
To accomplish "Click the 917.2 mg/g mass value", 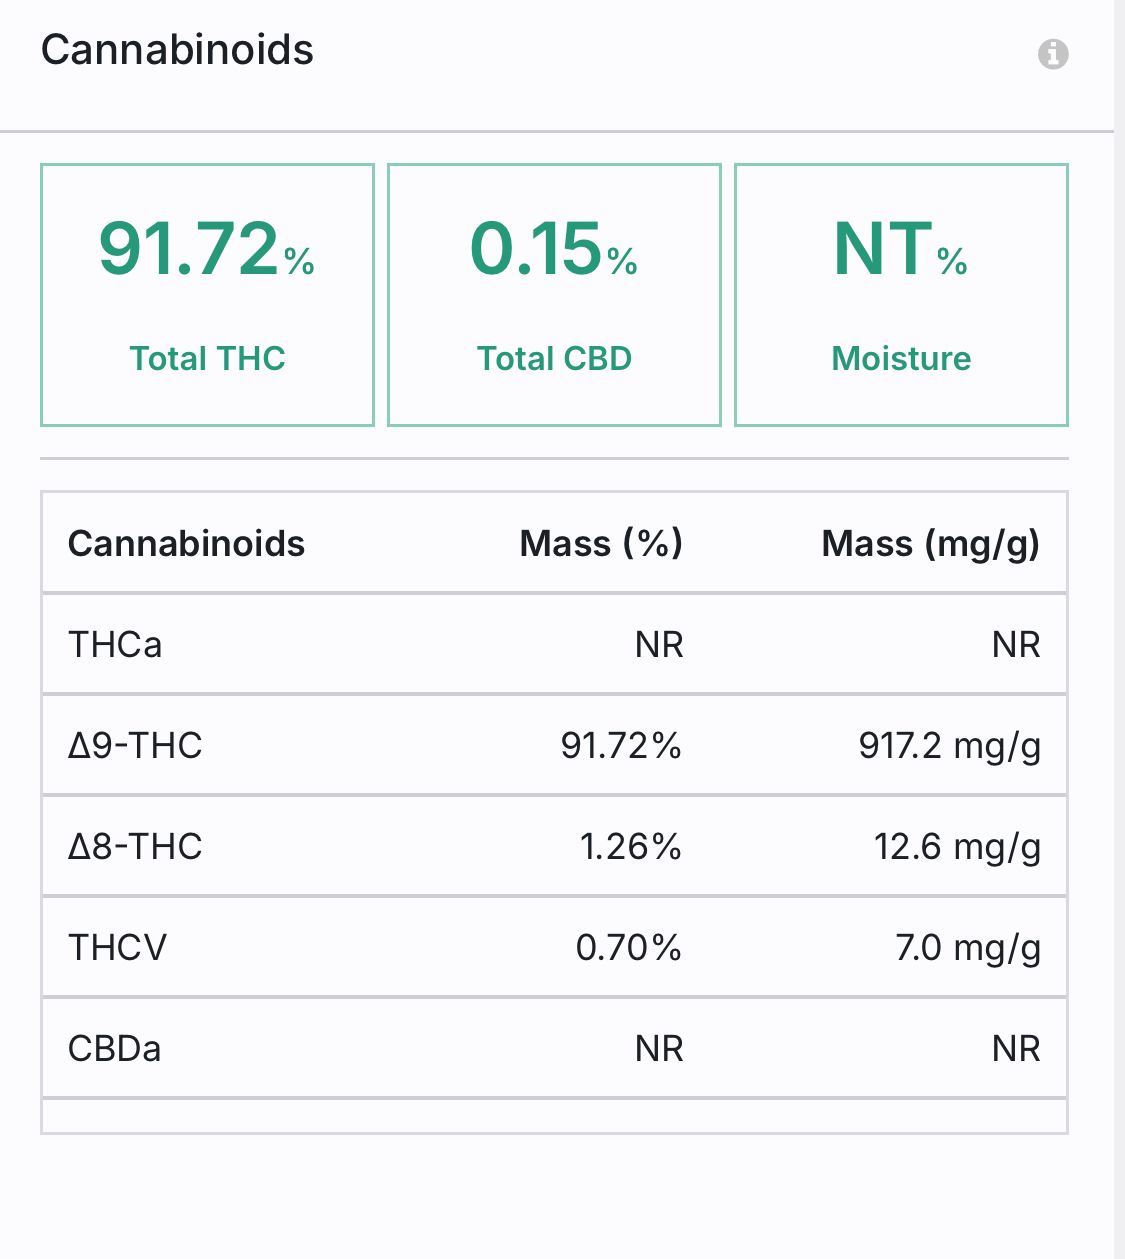I will click(950, 745).
